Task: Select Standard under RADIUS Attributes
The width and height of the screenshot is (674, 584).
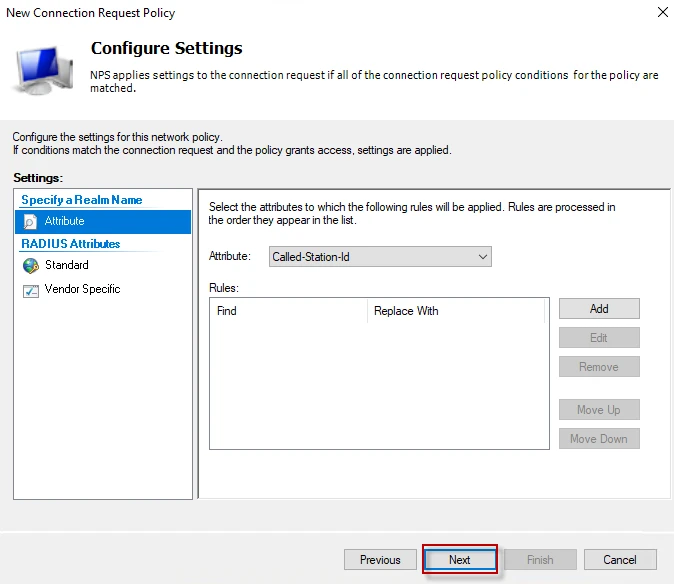Action: point(67,266)
